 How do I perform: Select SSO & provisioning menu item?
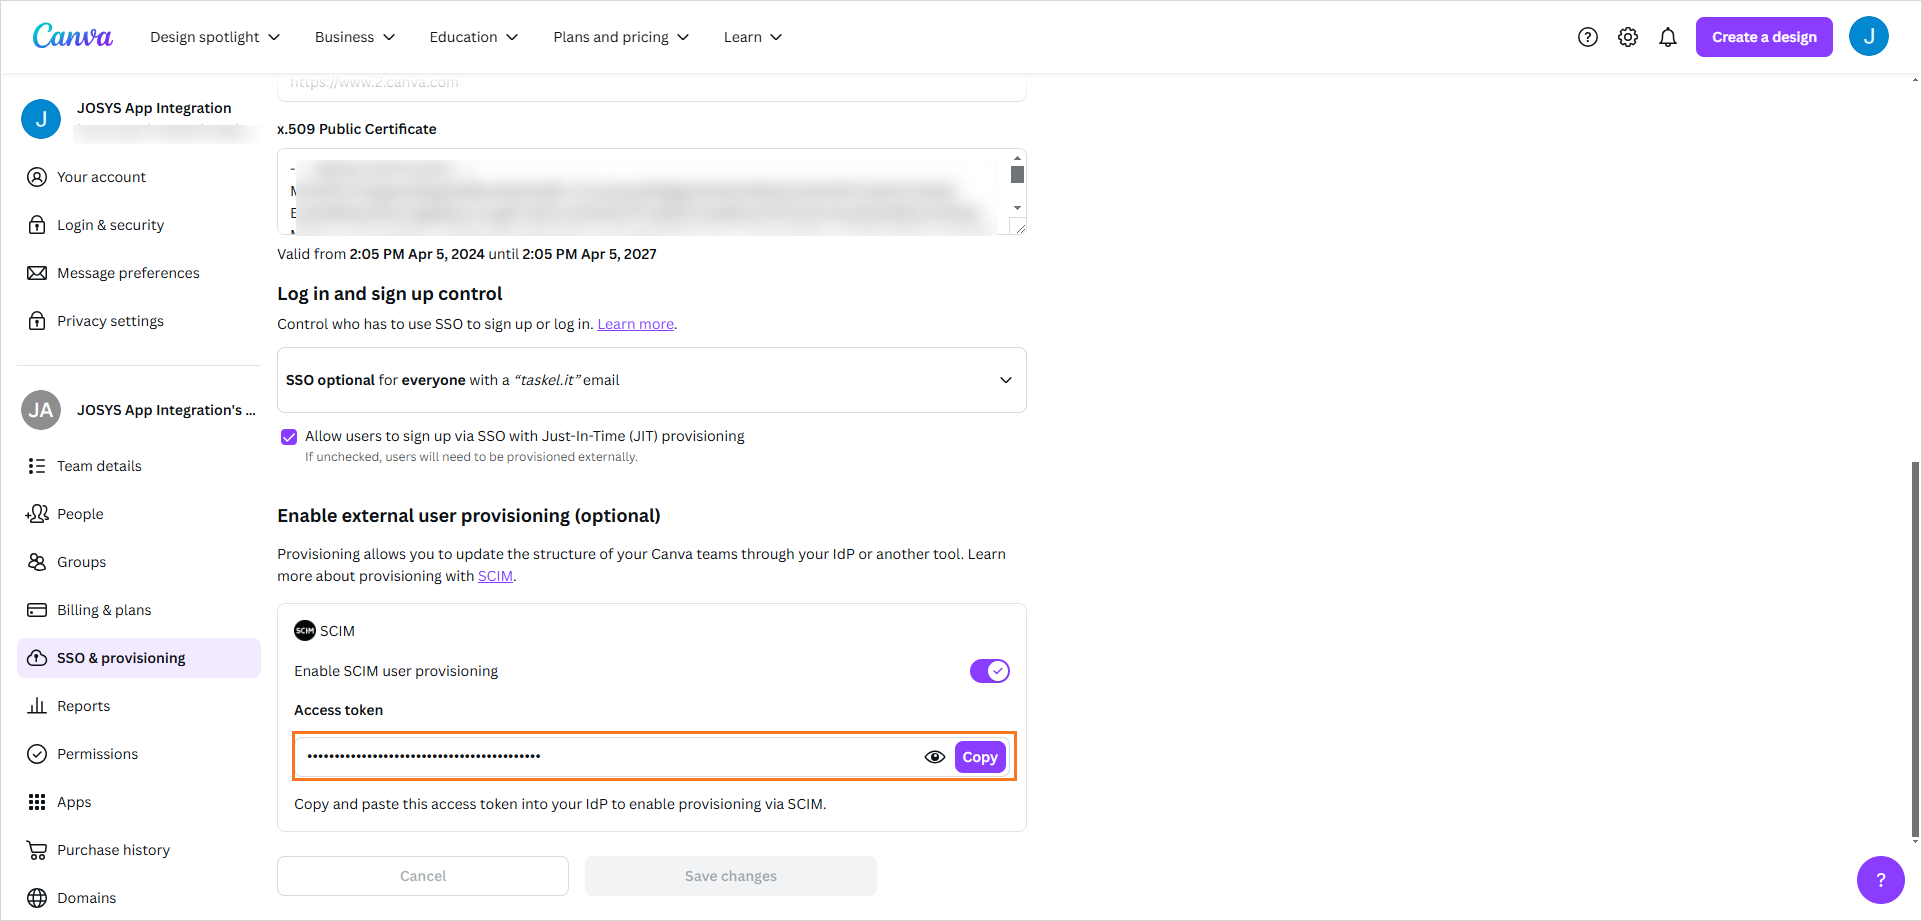(139, 658)
